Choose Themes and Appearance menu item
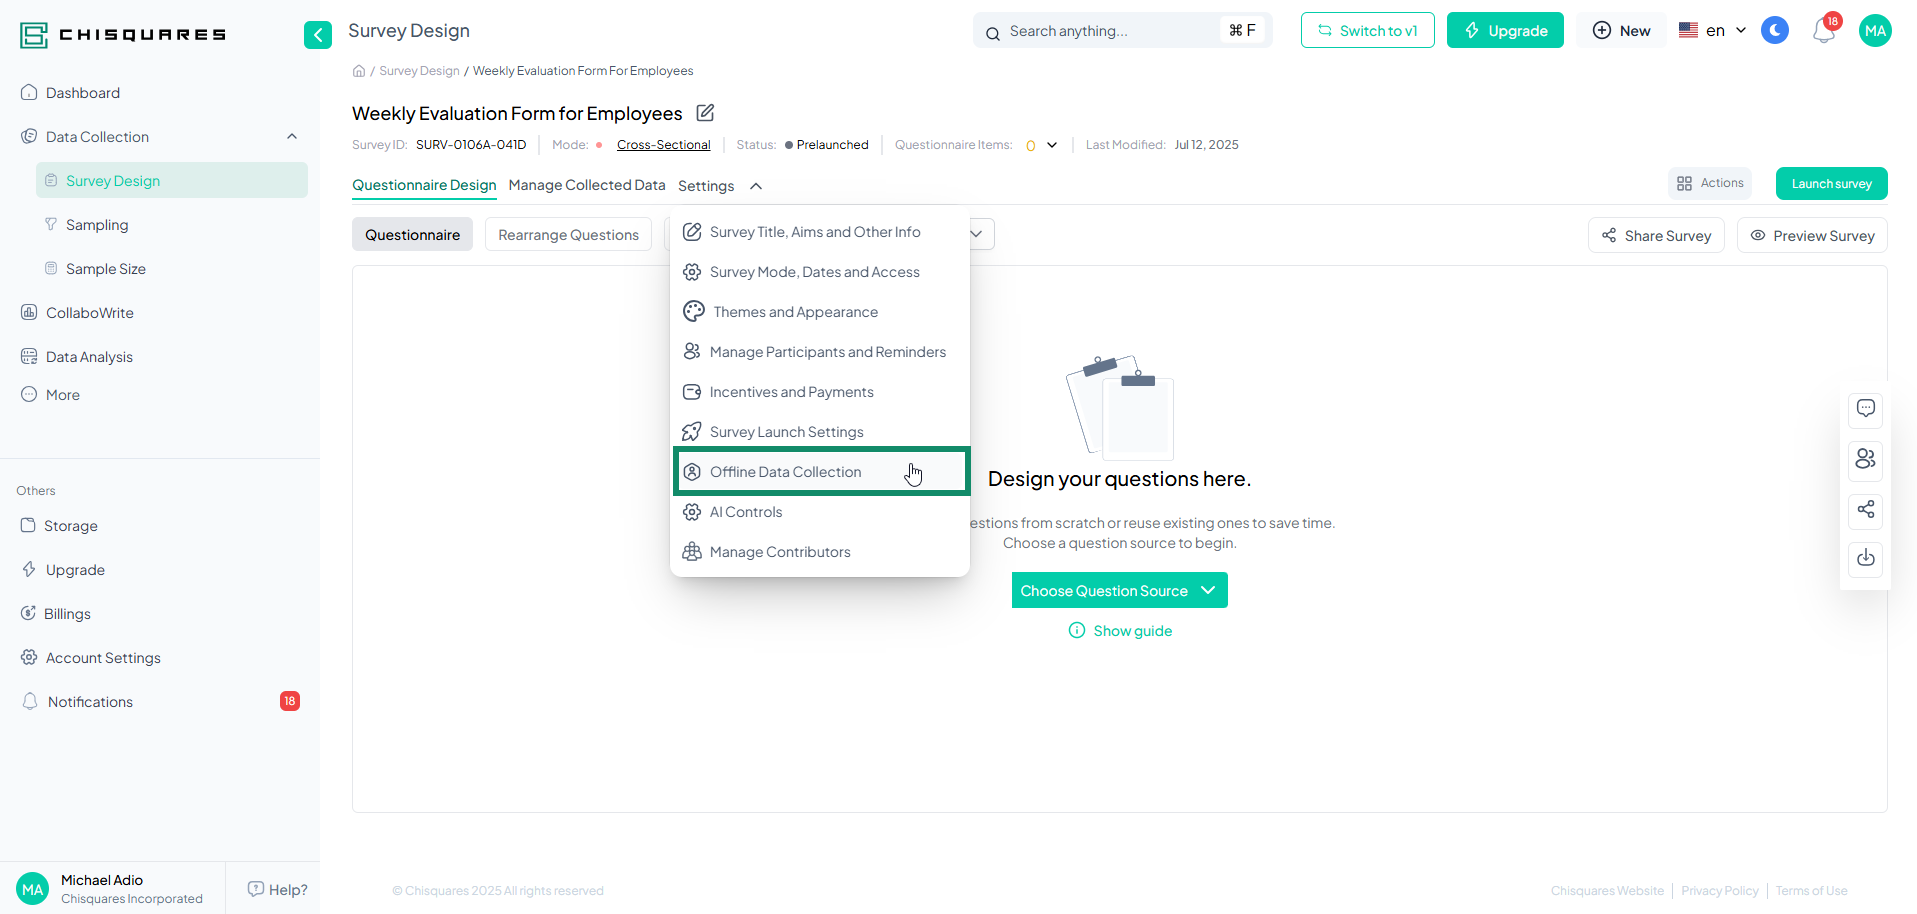Image resolution: width=1917 pixels, height=914 pixels. 795,312
